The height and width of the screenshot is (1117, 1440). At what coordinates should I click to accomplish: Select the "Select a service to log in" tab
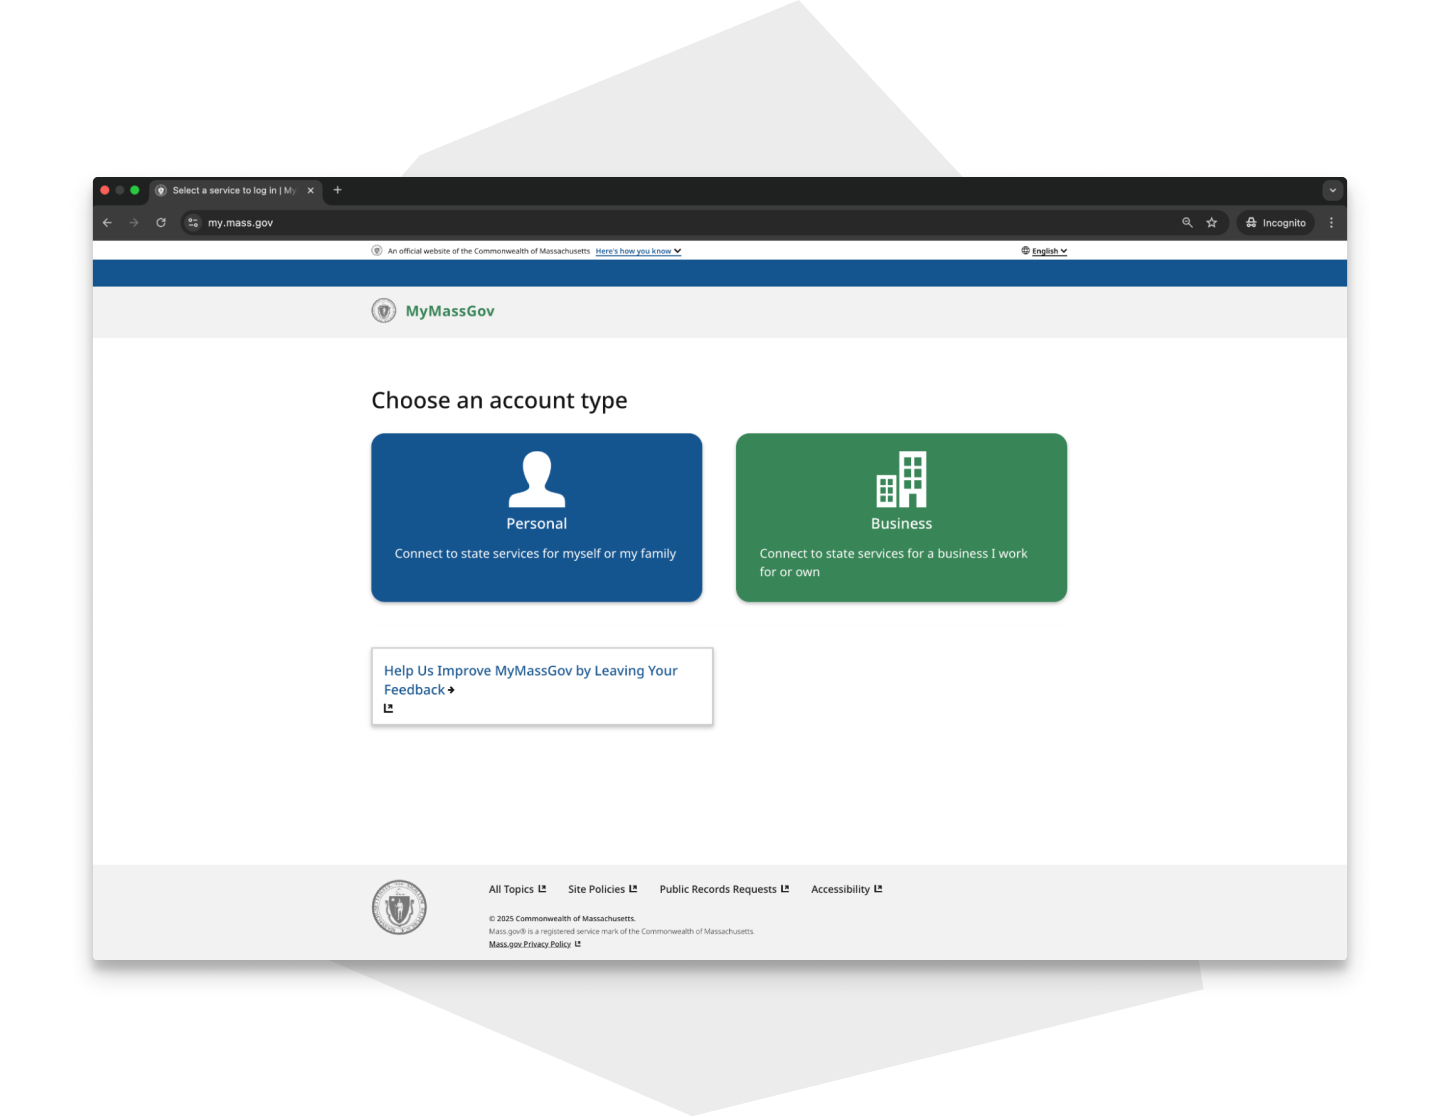[x=235, y=190]
